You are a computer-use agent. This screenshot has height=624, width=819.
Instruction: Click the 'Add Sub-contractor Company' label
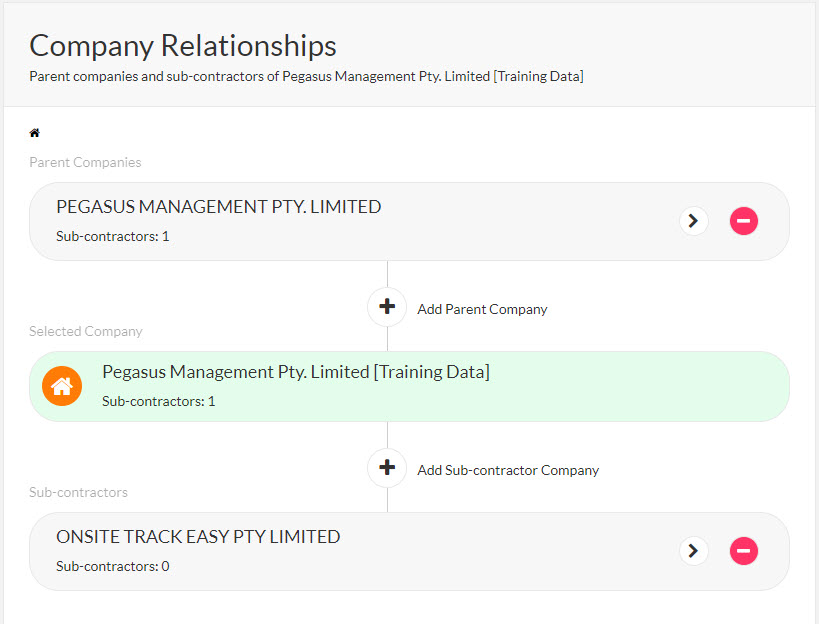pos(507,470)
